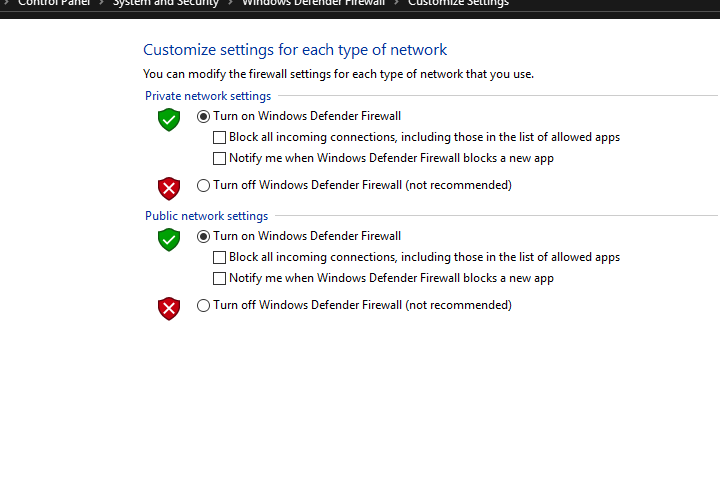Click the Customize settings for each type of network heading
The height and width of the screenshot is (480, 720).
pos(295,50)
